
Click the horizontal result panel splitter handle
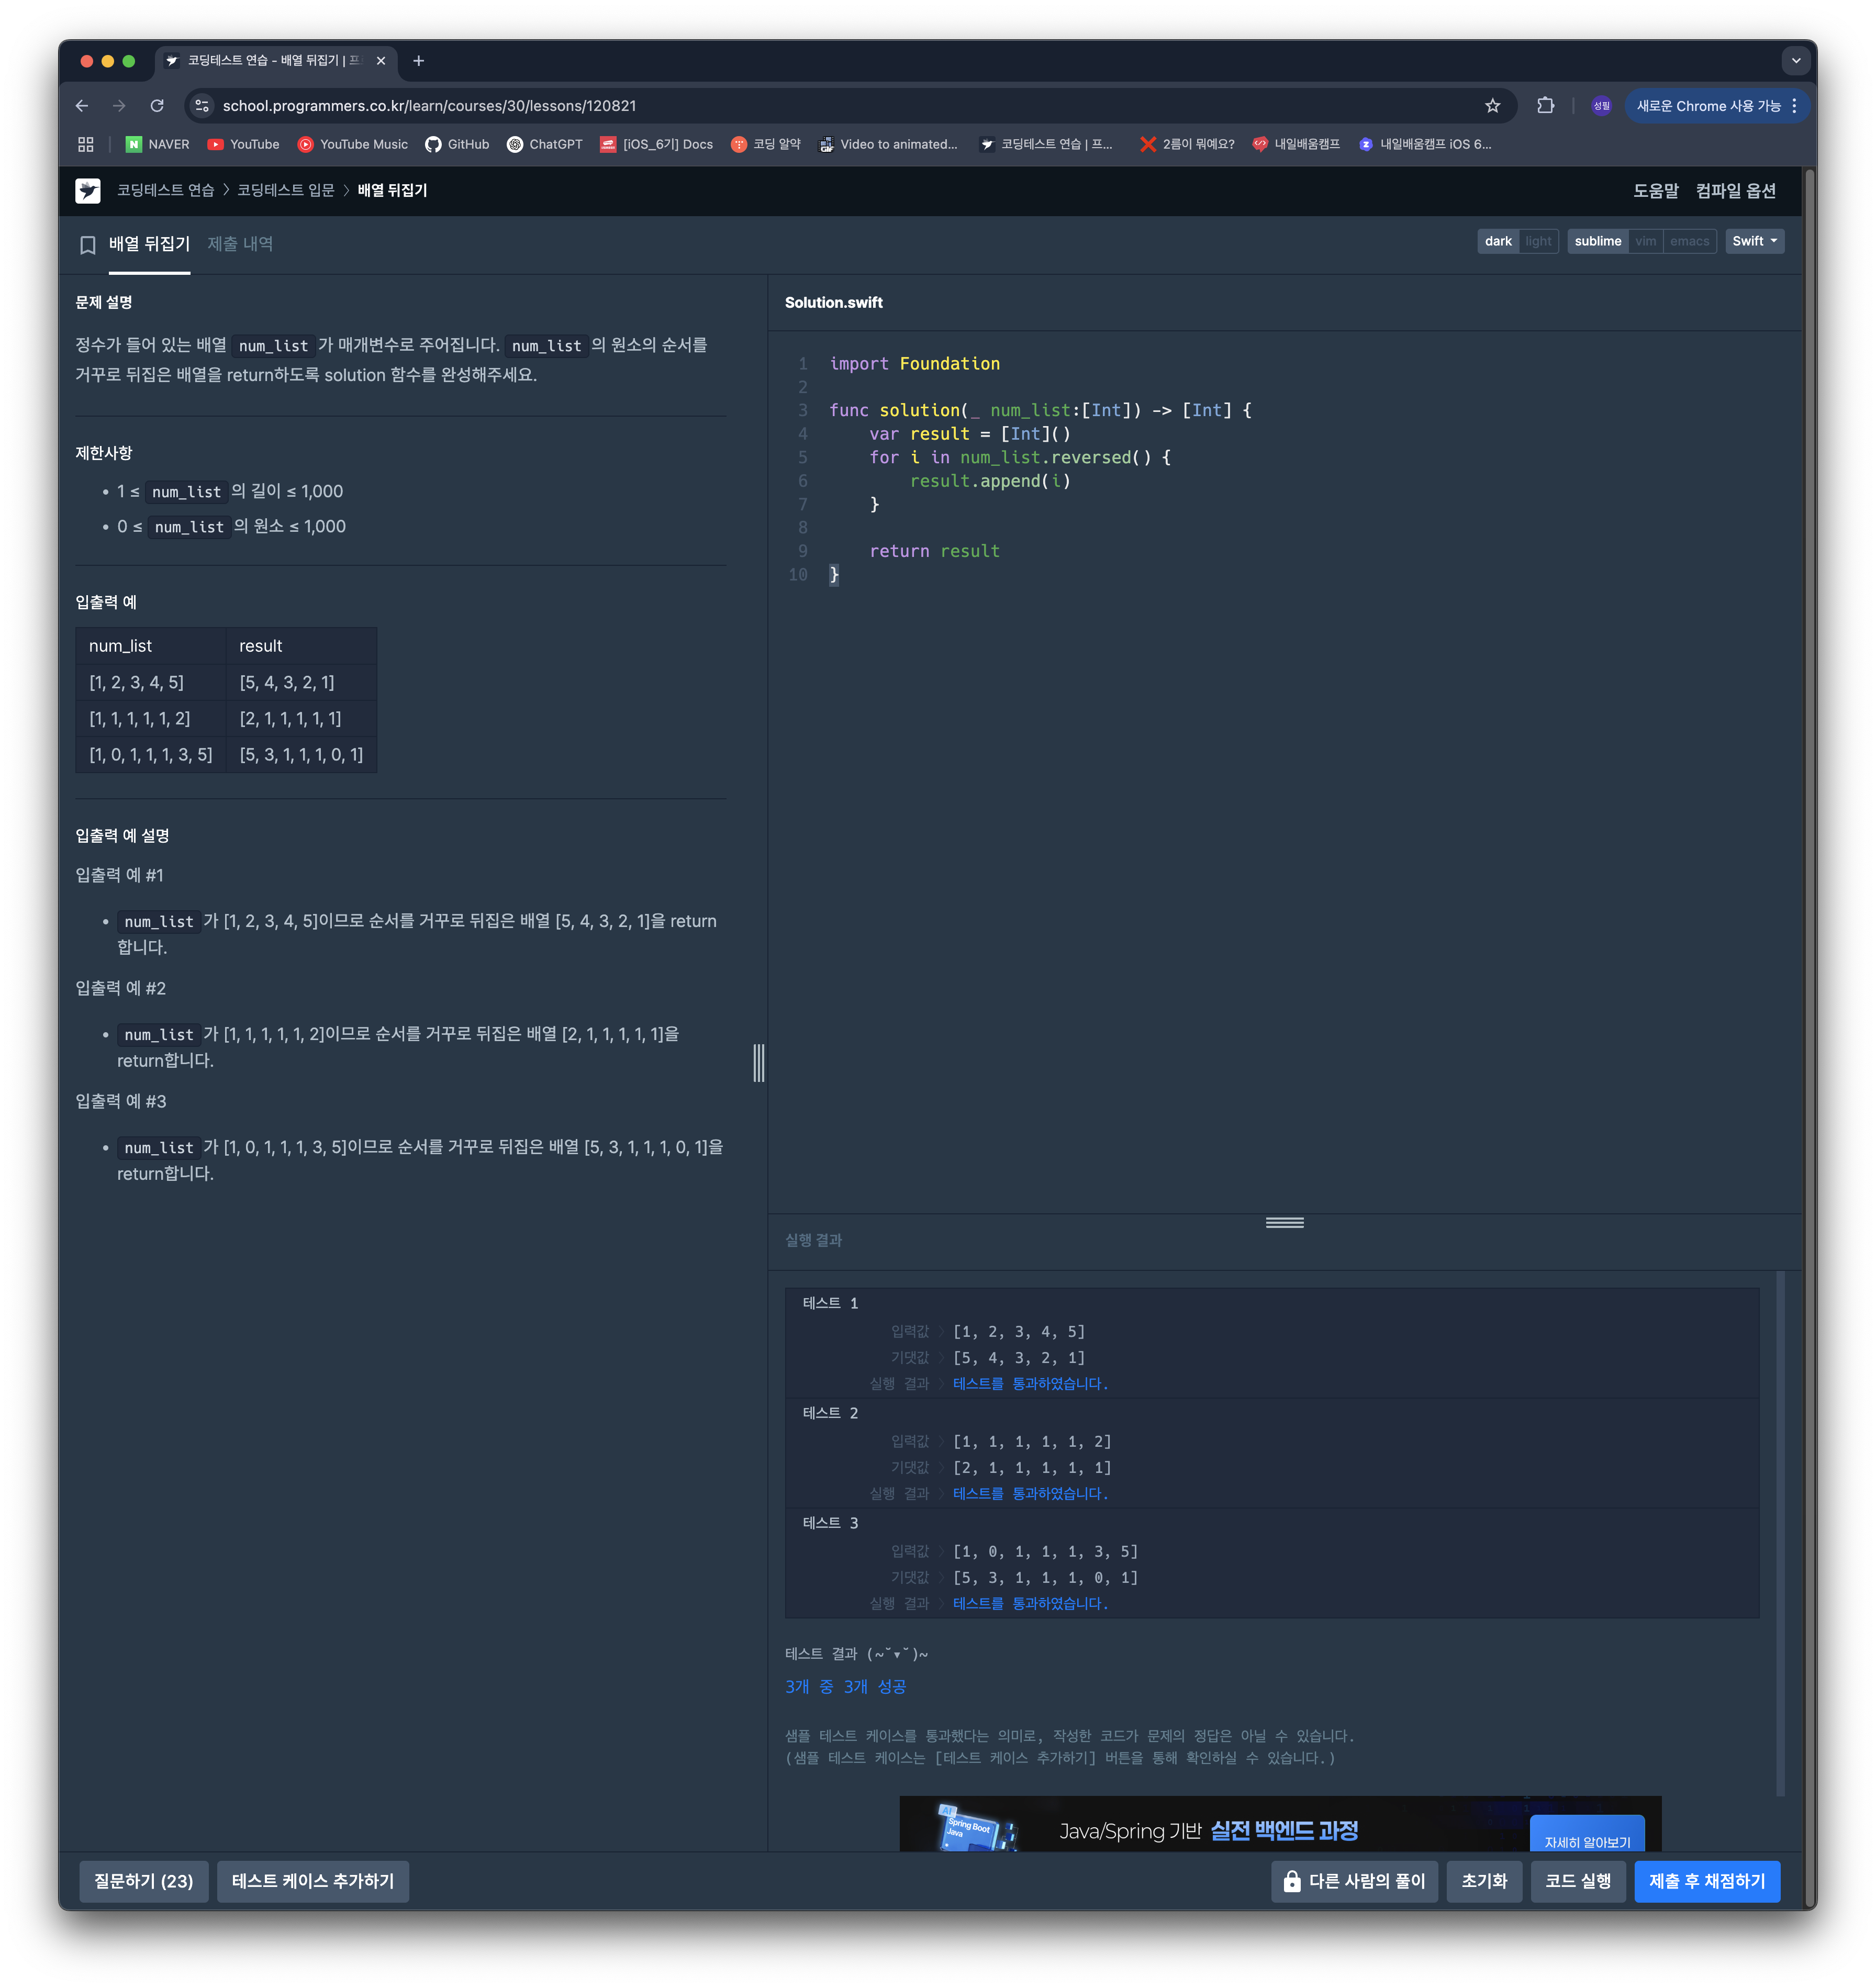[x=1284, y=1222]
